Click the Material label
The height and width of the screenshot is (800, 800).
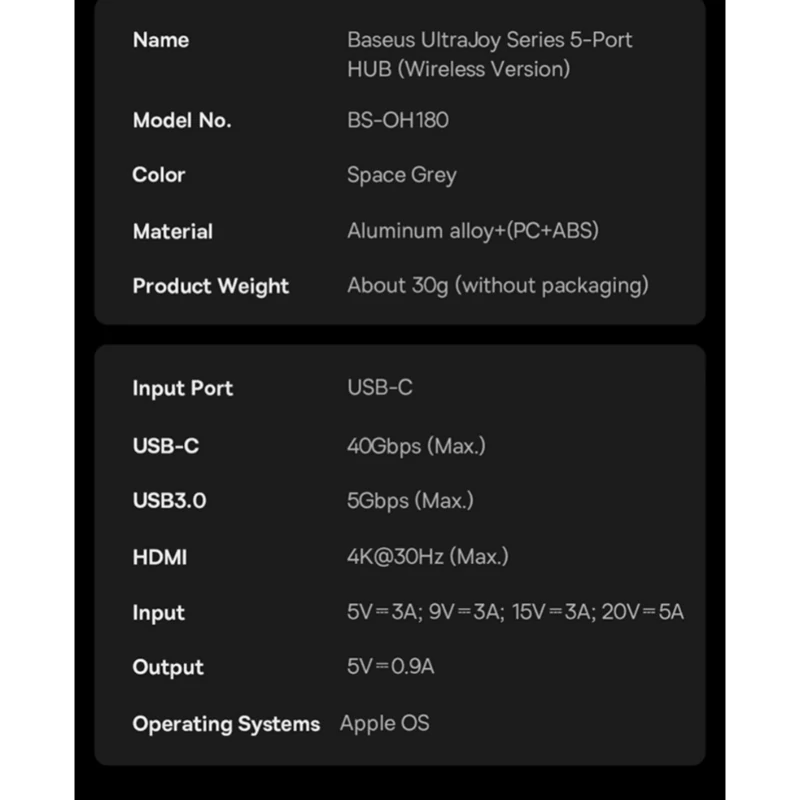click(x=172, y=231)
